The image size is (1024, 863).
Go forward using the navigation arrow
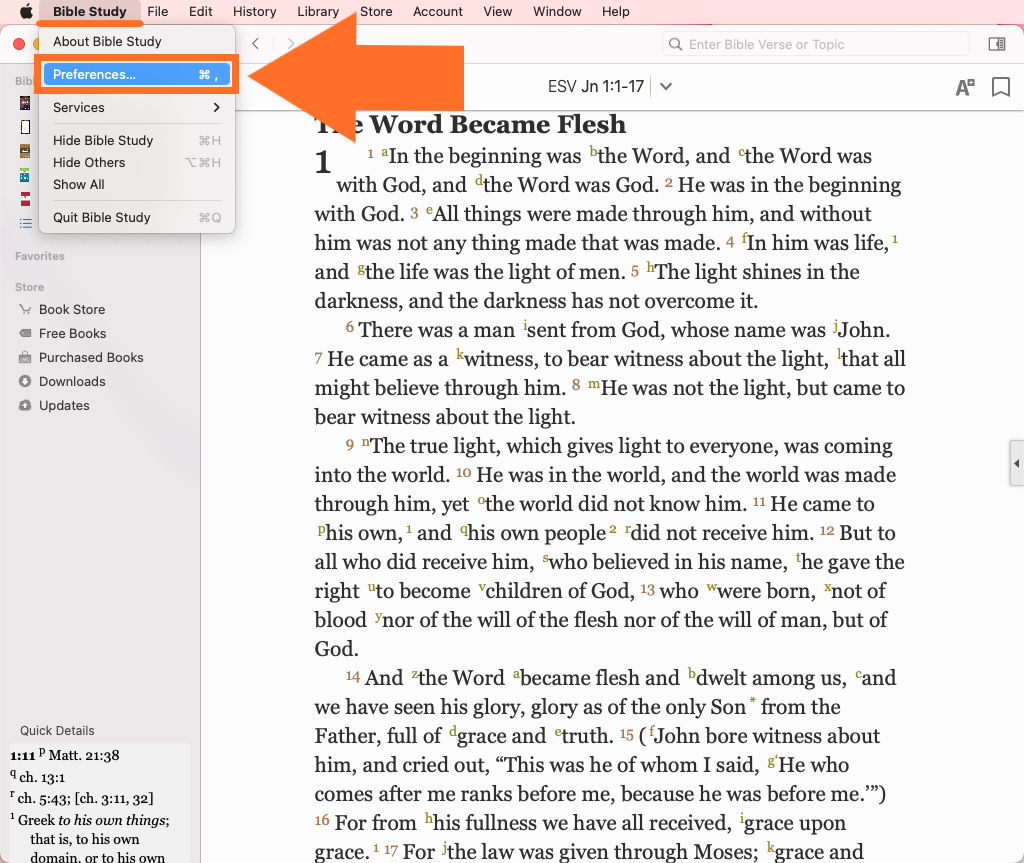tap(291, 44)
